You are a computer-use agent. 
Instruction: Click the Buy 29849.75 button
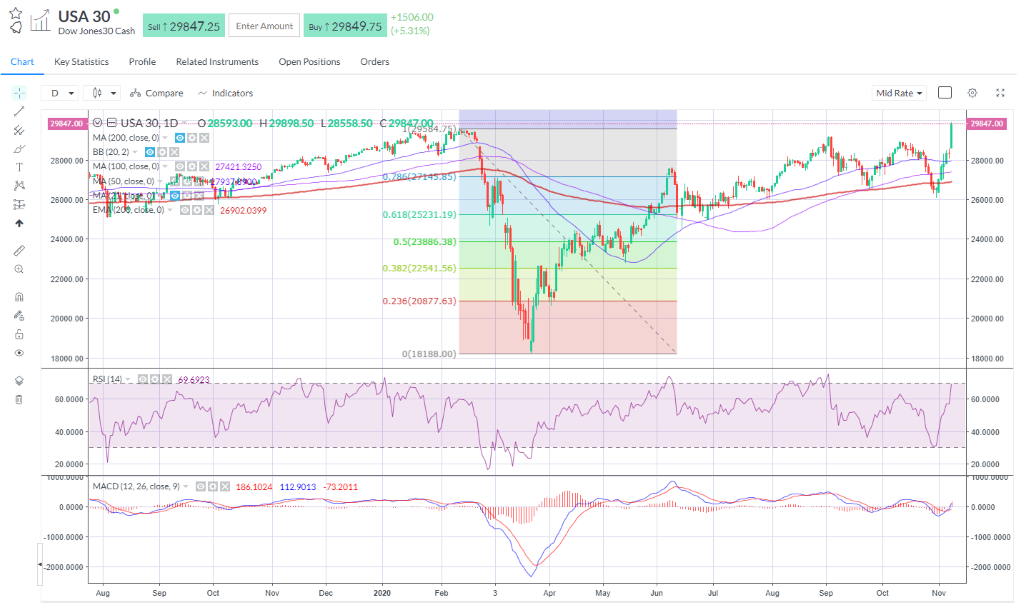point(344,27)
